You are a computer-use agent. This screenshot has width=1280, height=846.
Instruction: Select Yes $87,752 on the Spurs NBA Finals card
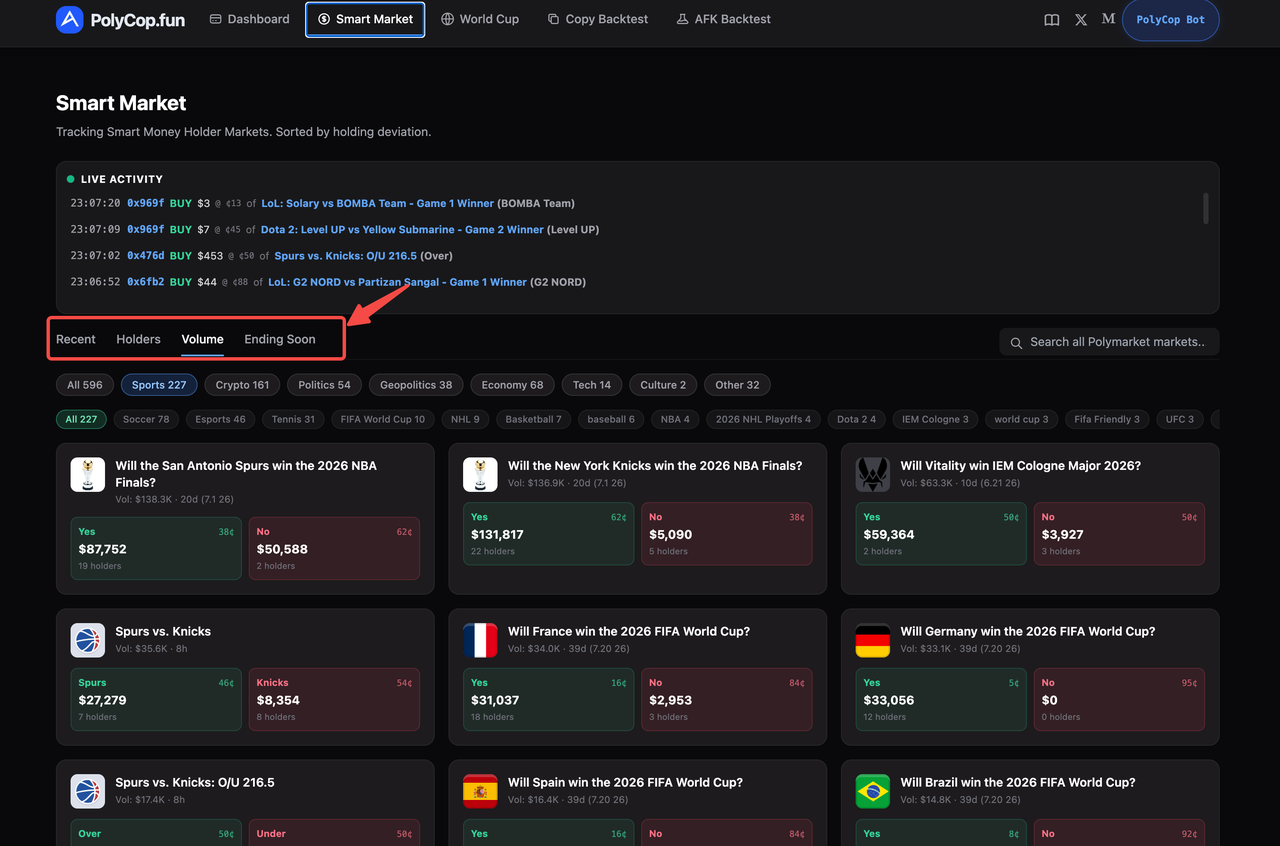pos(156,548)
